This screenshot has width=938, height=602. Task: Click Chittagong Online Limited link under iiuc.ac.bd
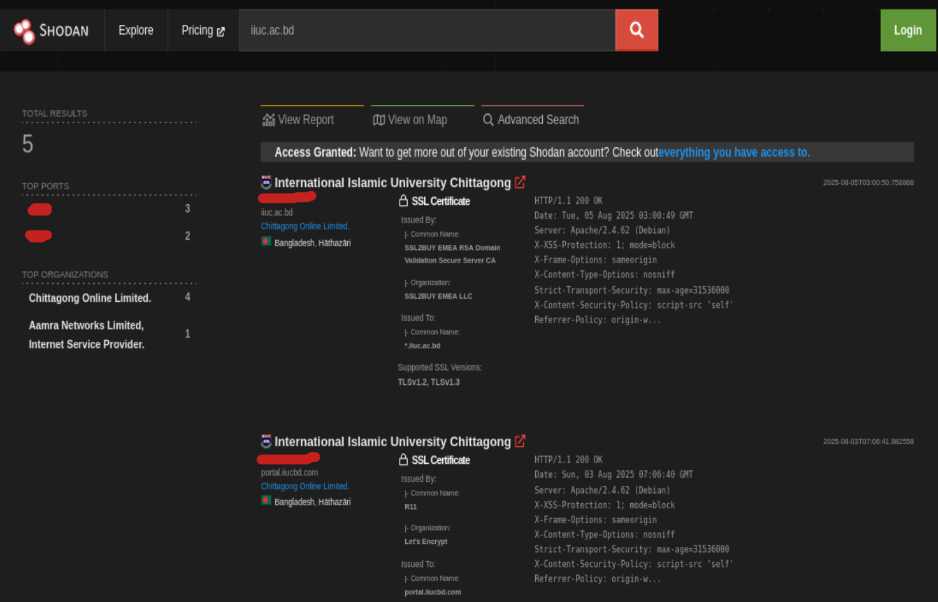click(305, 226)
